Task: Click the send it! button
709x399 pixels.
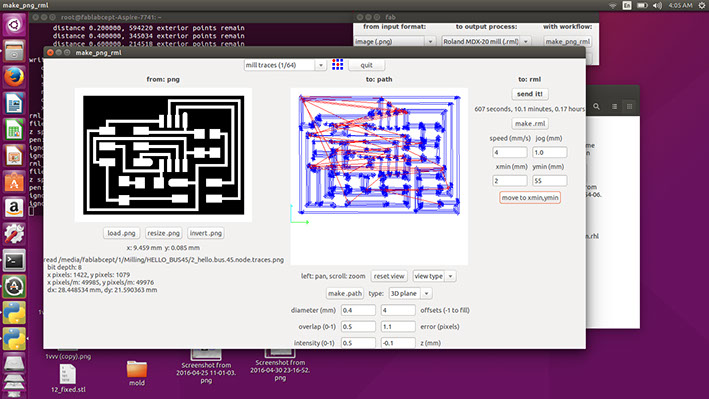Action: [x=529, y=94]
